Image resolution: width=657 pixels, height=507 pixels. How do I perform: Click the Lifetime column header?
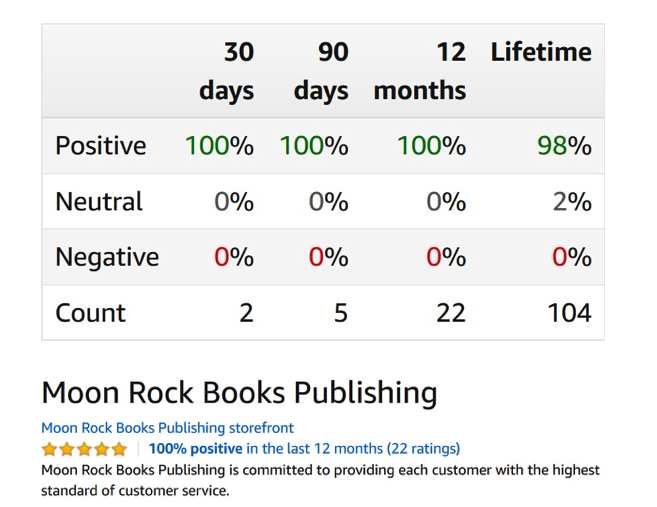pyautogui.click(x=540, y=52)
